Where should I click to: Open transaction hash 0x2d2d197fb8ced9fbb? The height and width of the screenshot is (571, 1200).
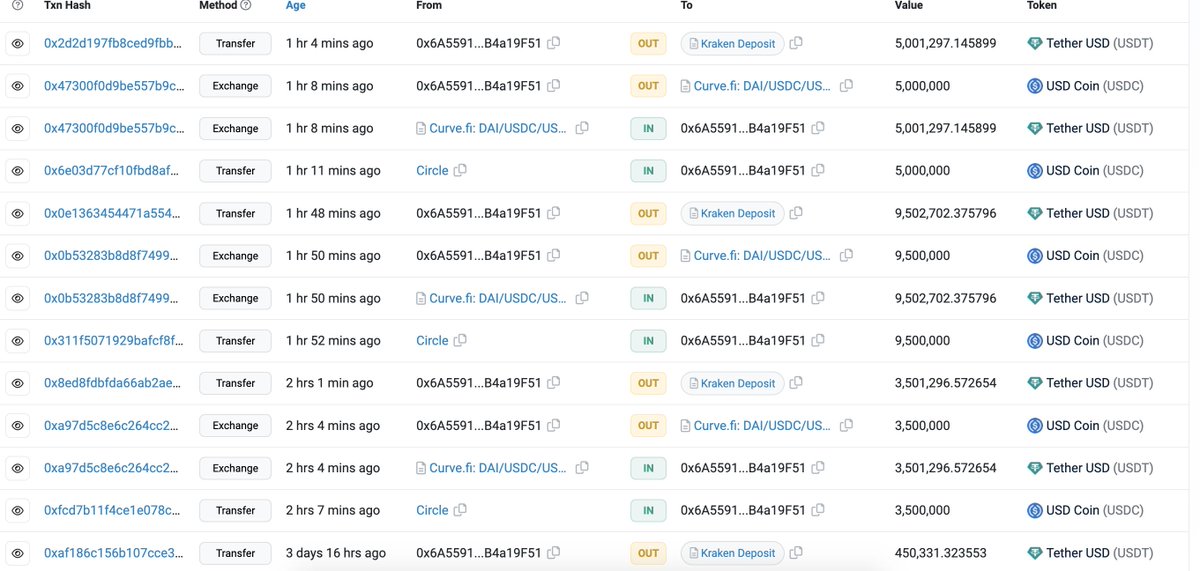pyautogui.click(x=114, y=44)
